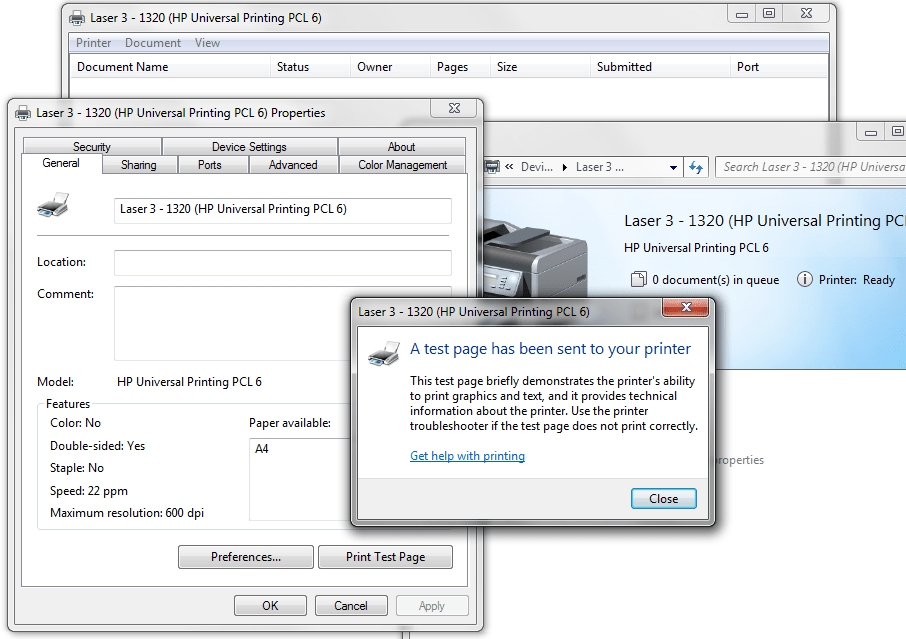Click 'Printer: Ready' status text
Screen dimensions: 906x639
click(857, 280)
